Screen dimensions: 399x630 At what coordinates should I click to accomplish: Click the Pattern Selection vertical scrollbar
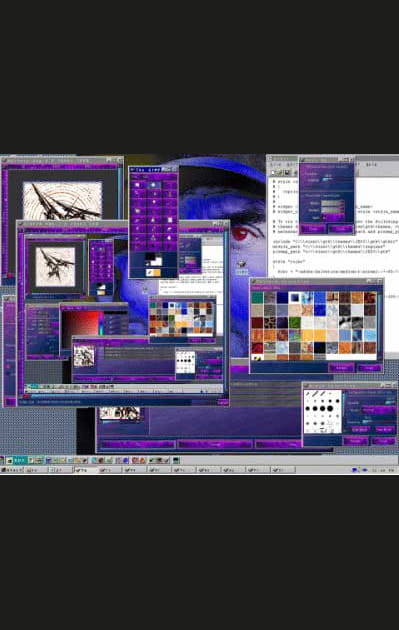380,326
